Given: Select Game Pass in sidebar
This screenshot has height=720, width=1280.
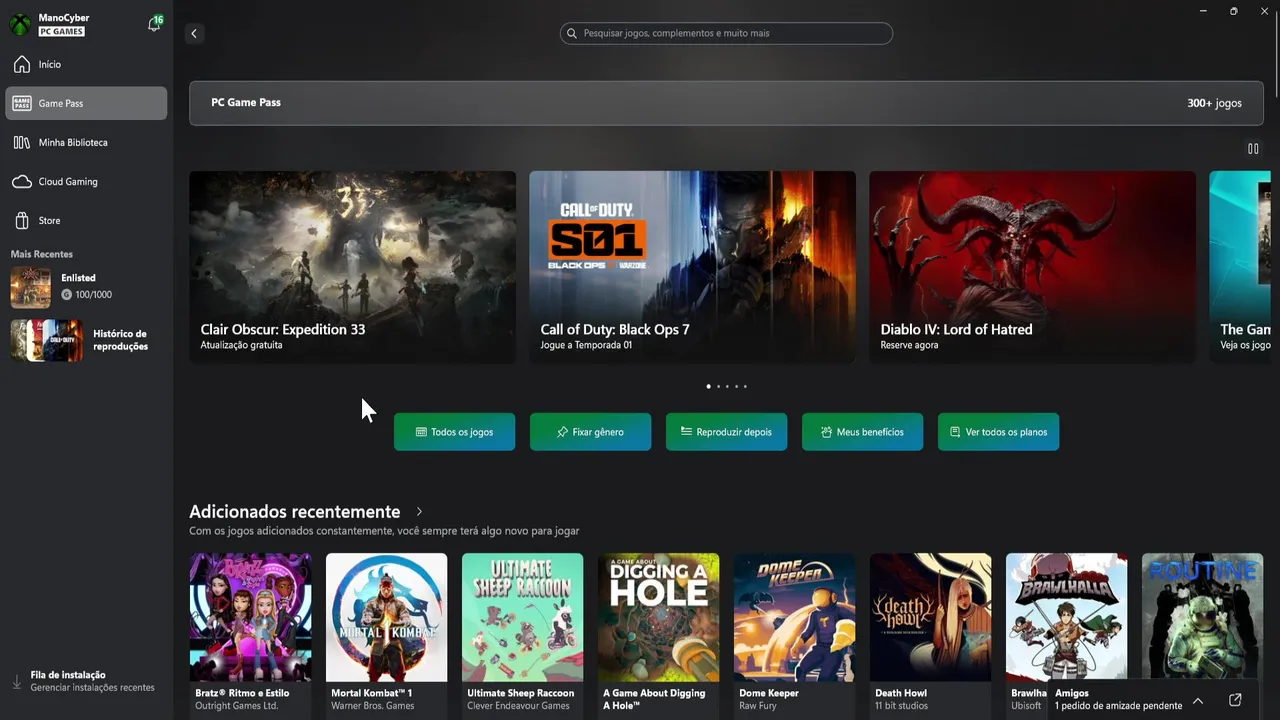Looking at the screenshot, I should coord(86,103).
